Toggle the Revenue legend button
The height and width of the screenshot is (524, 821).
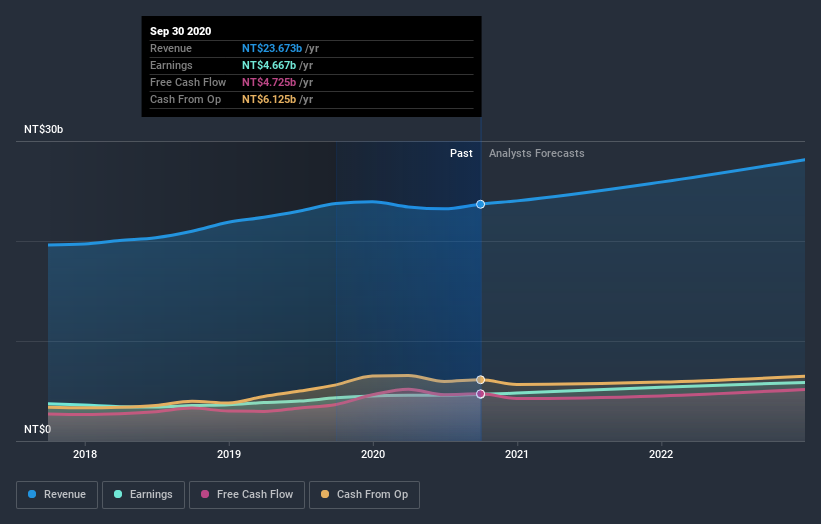57,495
